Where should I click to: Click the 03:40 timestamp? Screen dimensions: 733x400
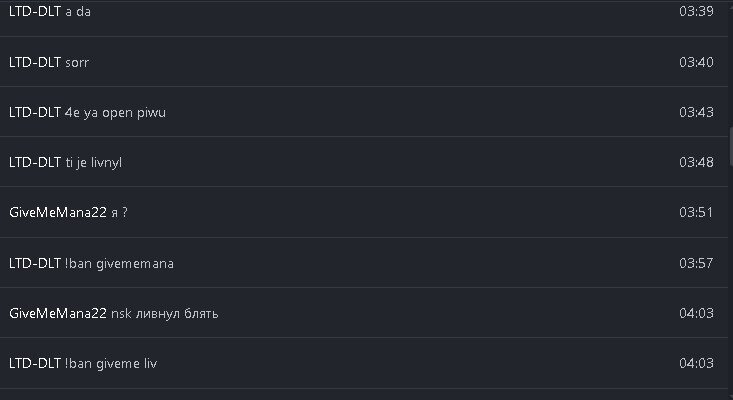(x=696, y=62)
